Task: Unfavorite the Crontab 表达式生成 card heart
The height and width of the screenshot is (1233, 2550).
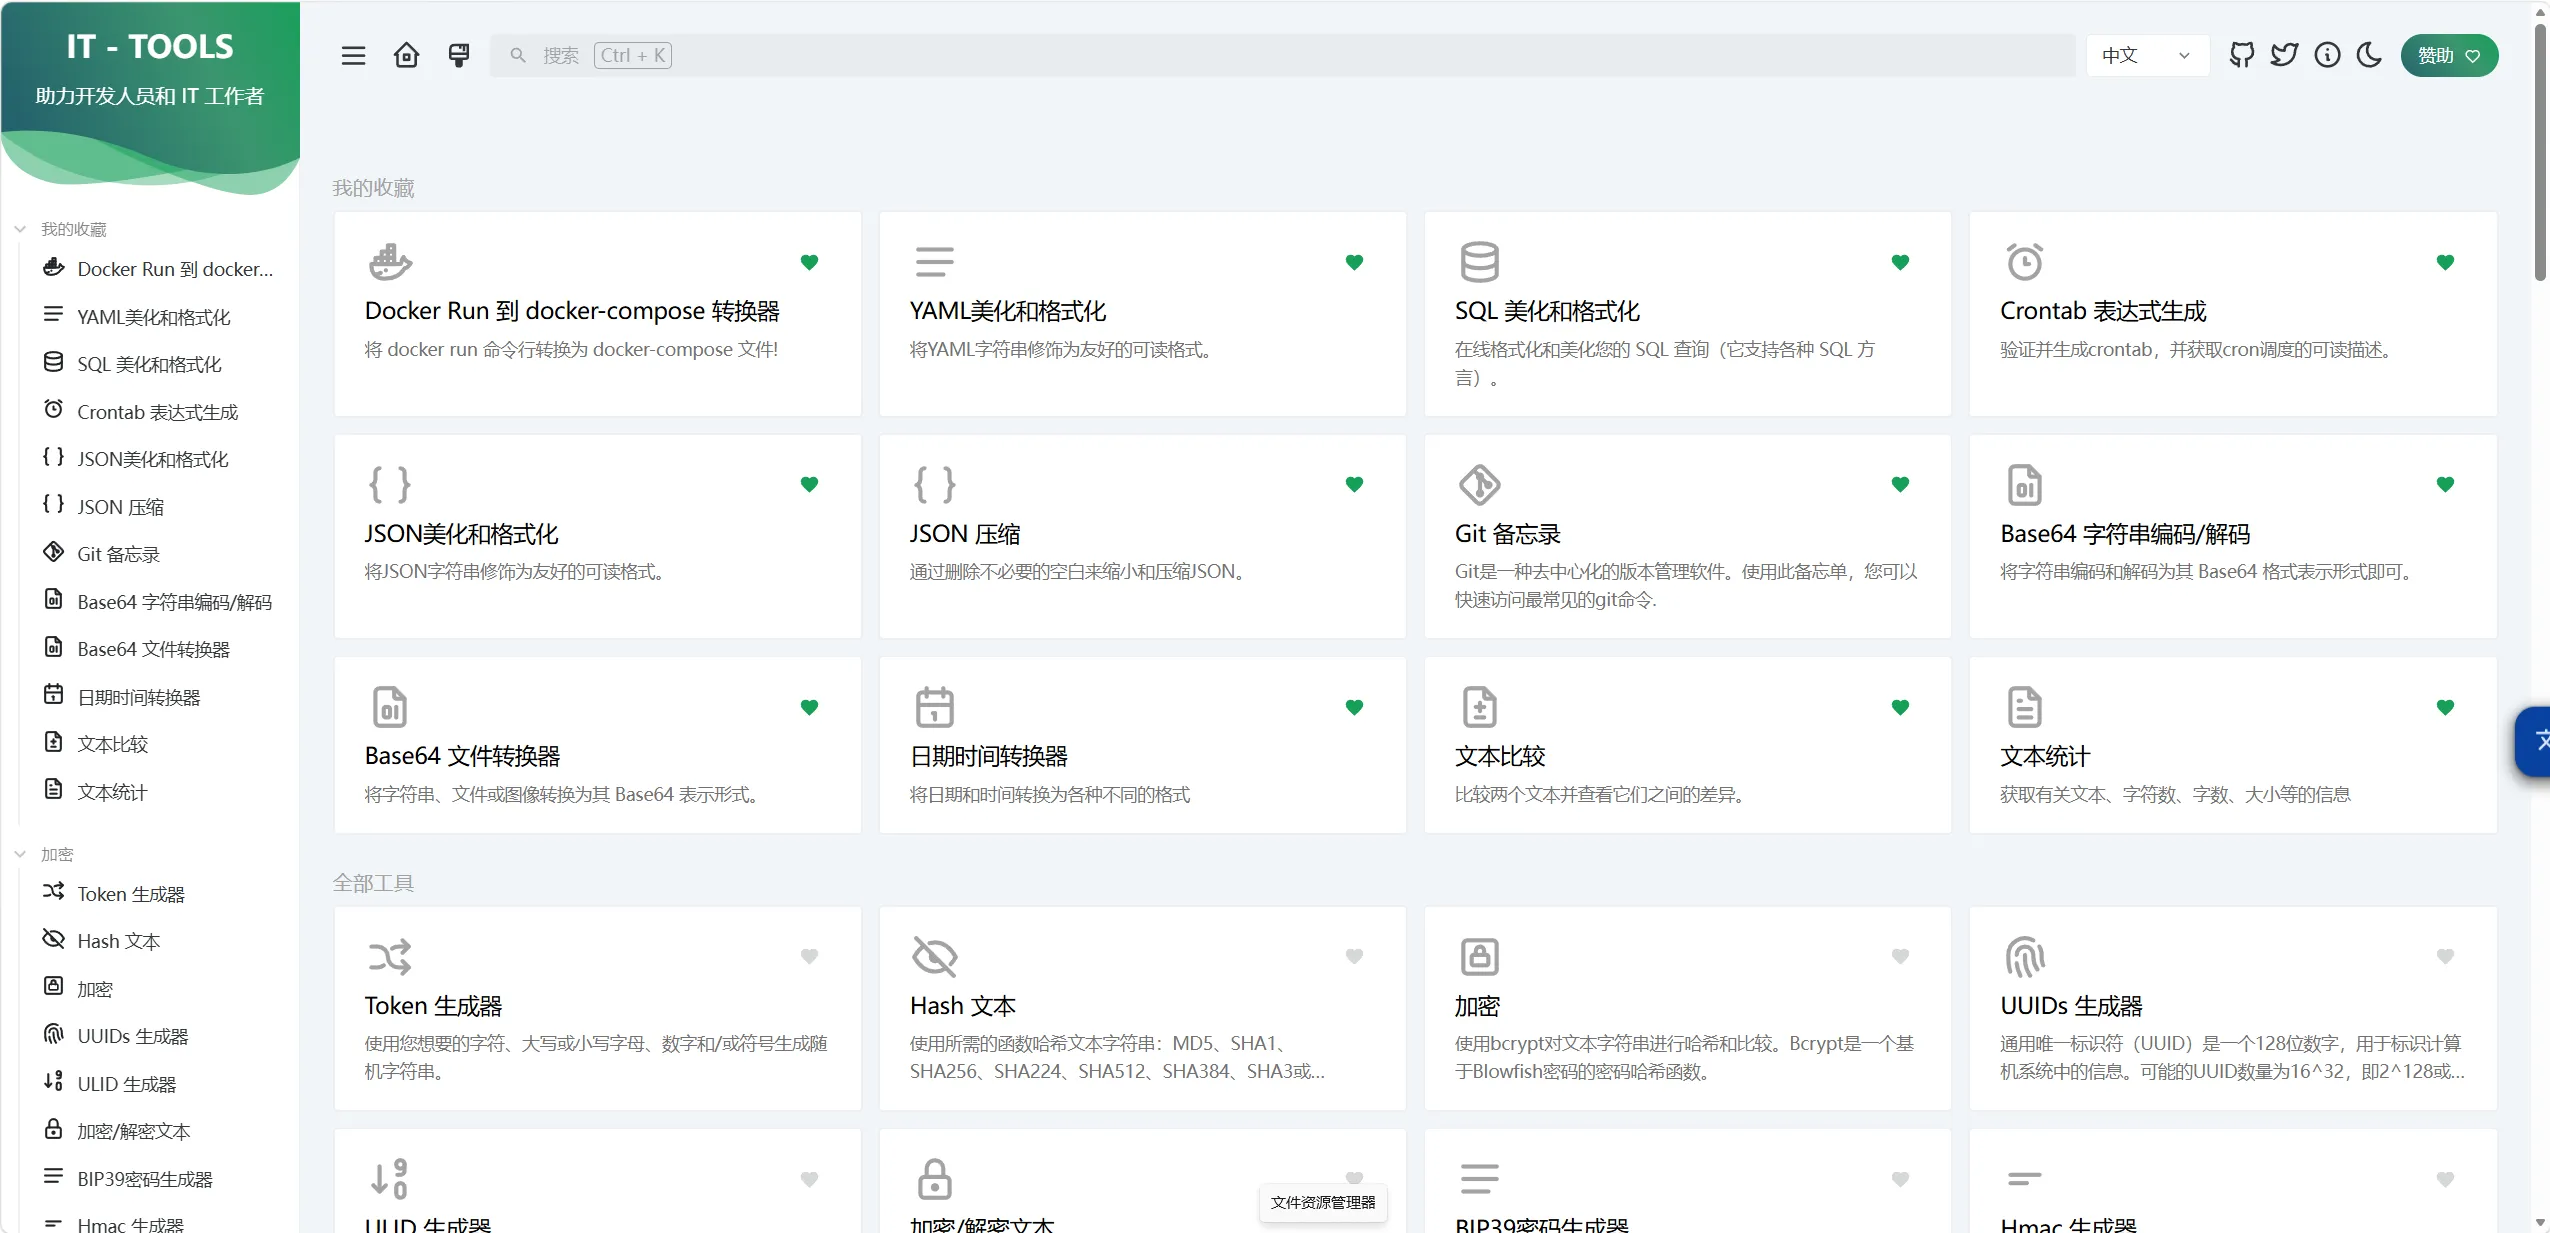Action: click(2445, 262)
